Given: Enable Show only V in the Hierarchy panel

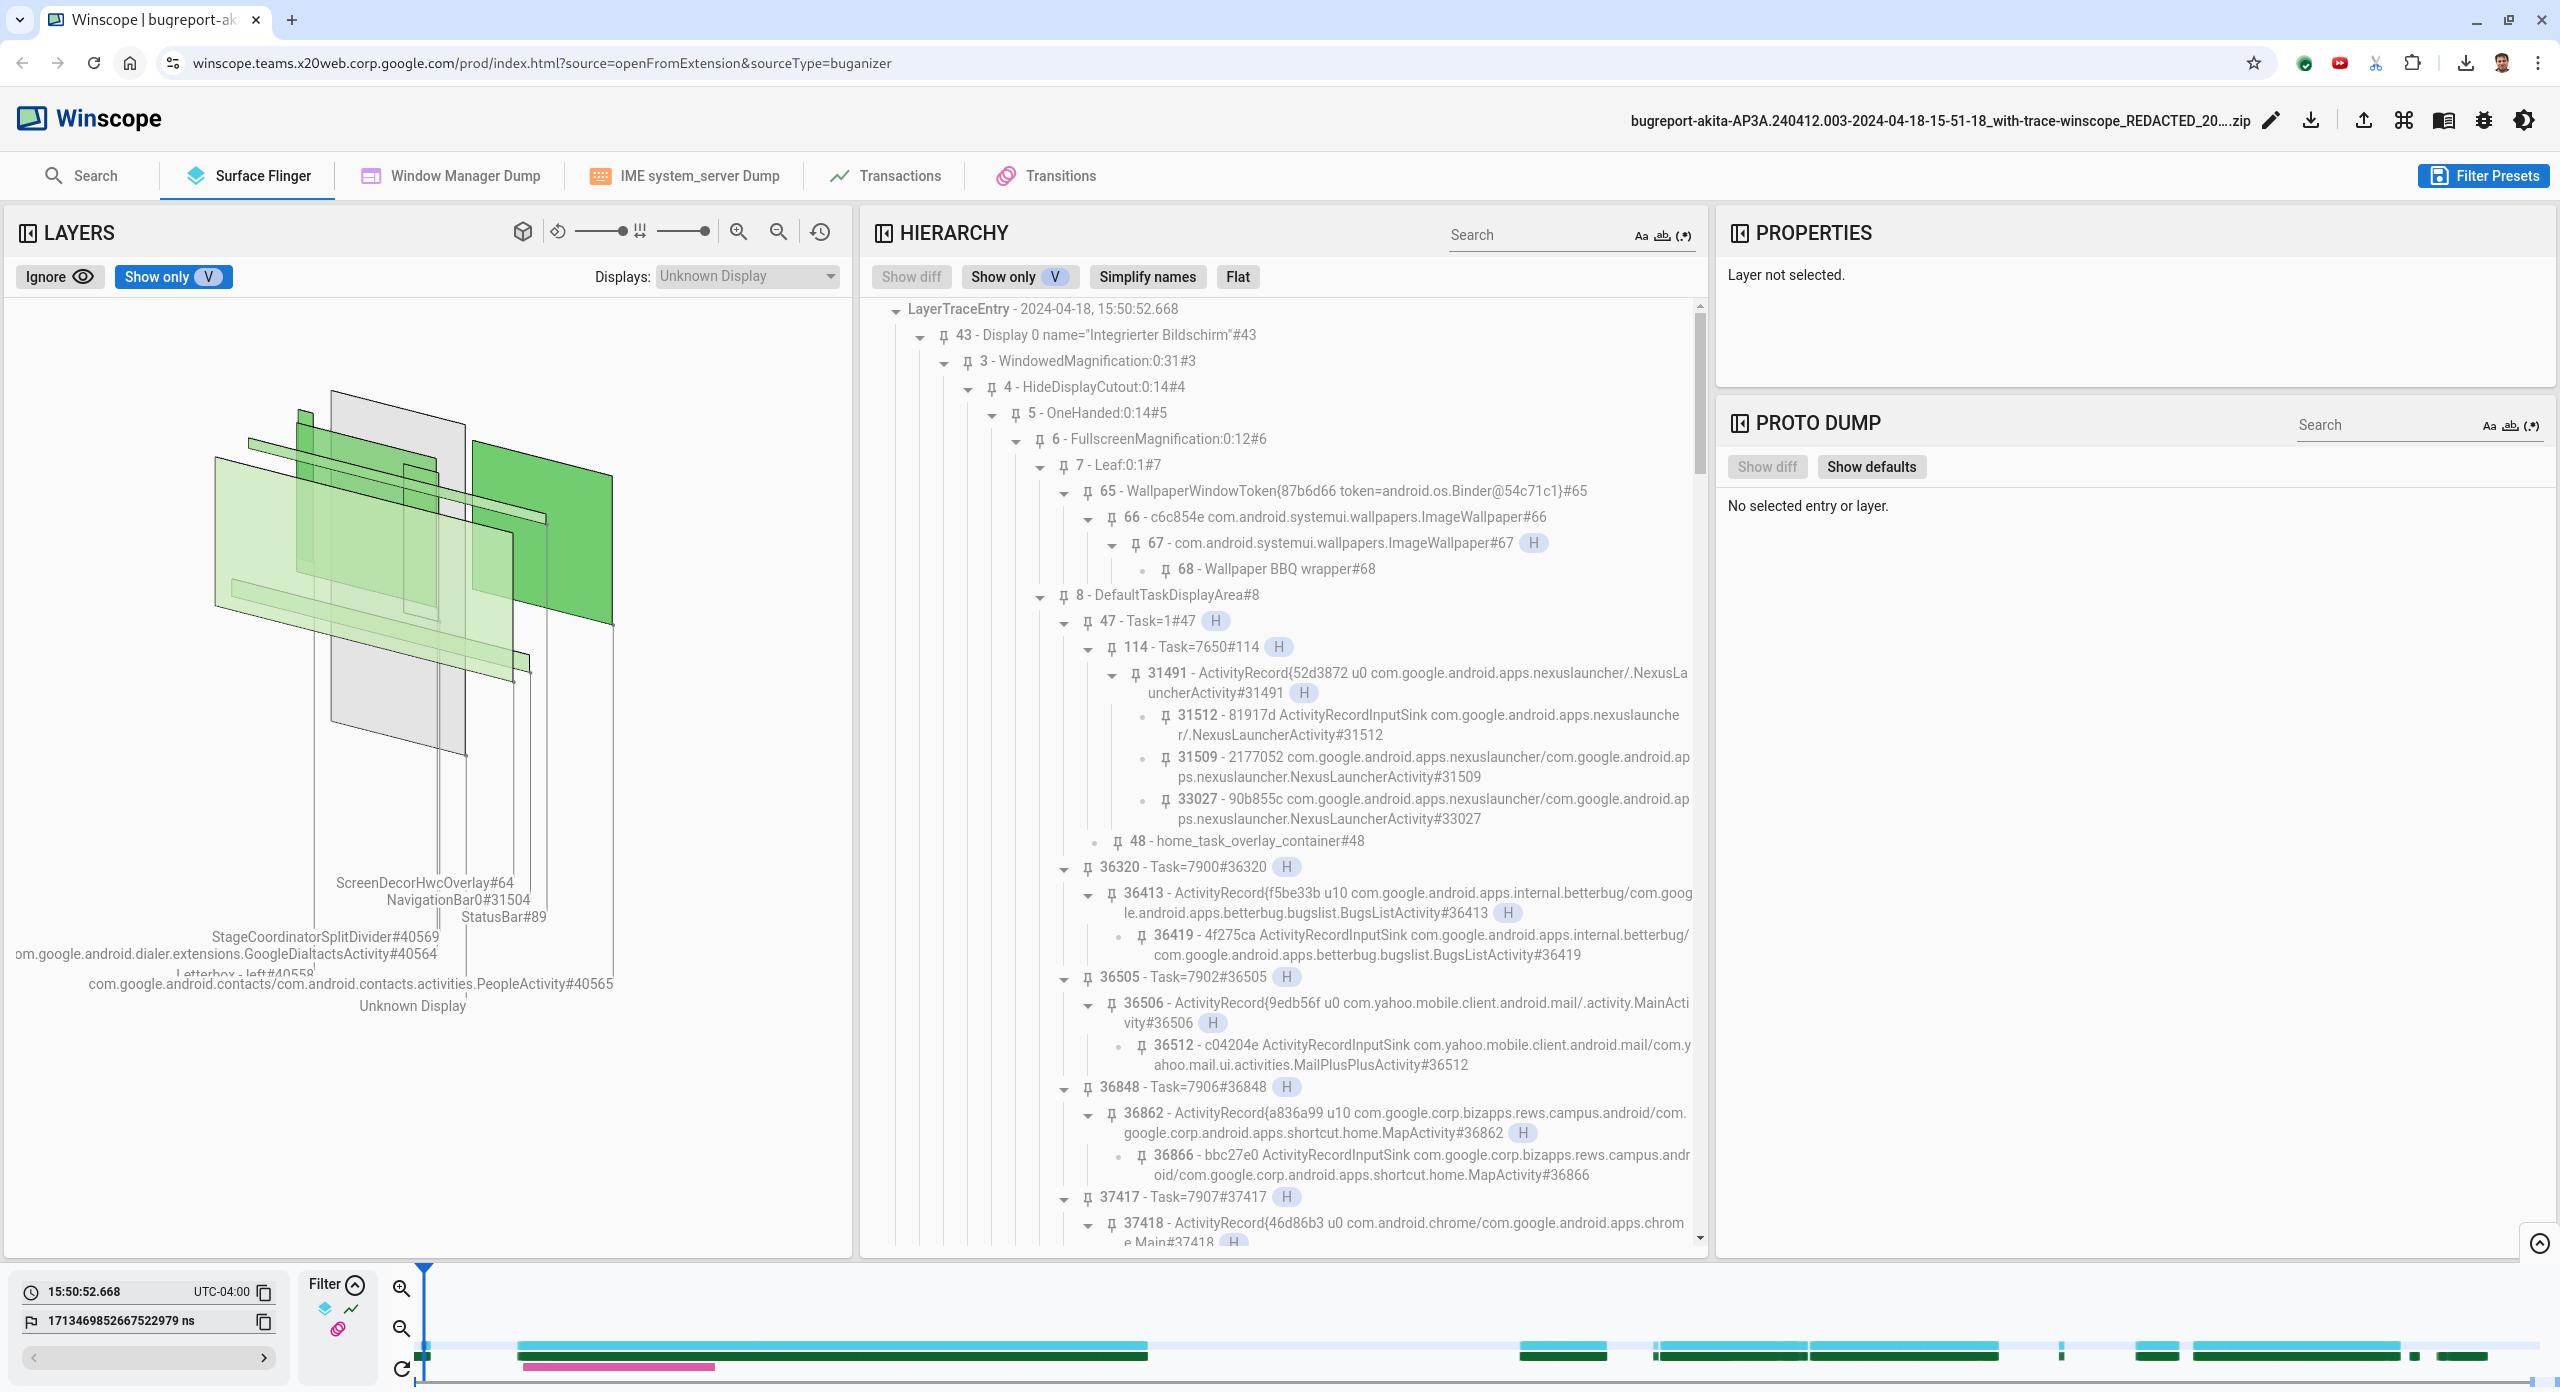Looking at the screenshot, I should point(1019,277).
